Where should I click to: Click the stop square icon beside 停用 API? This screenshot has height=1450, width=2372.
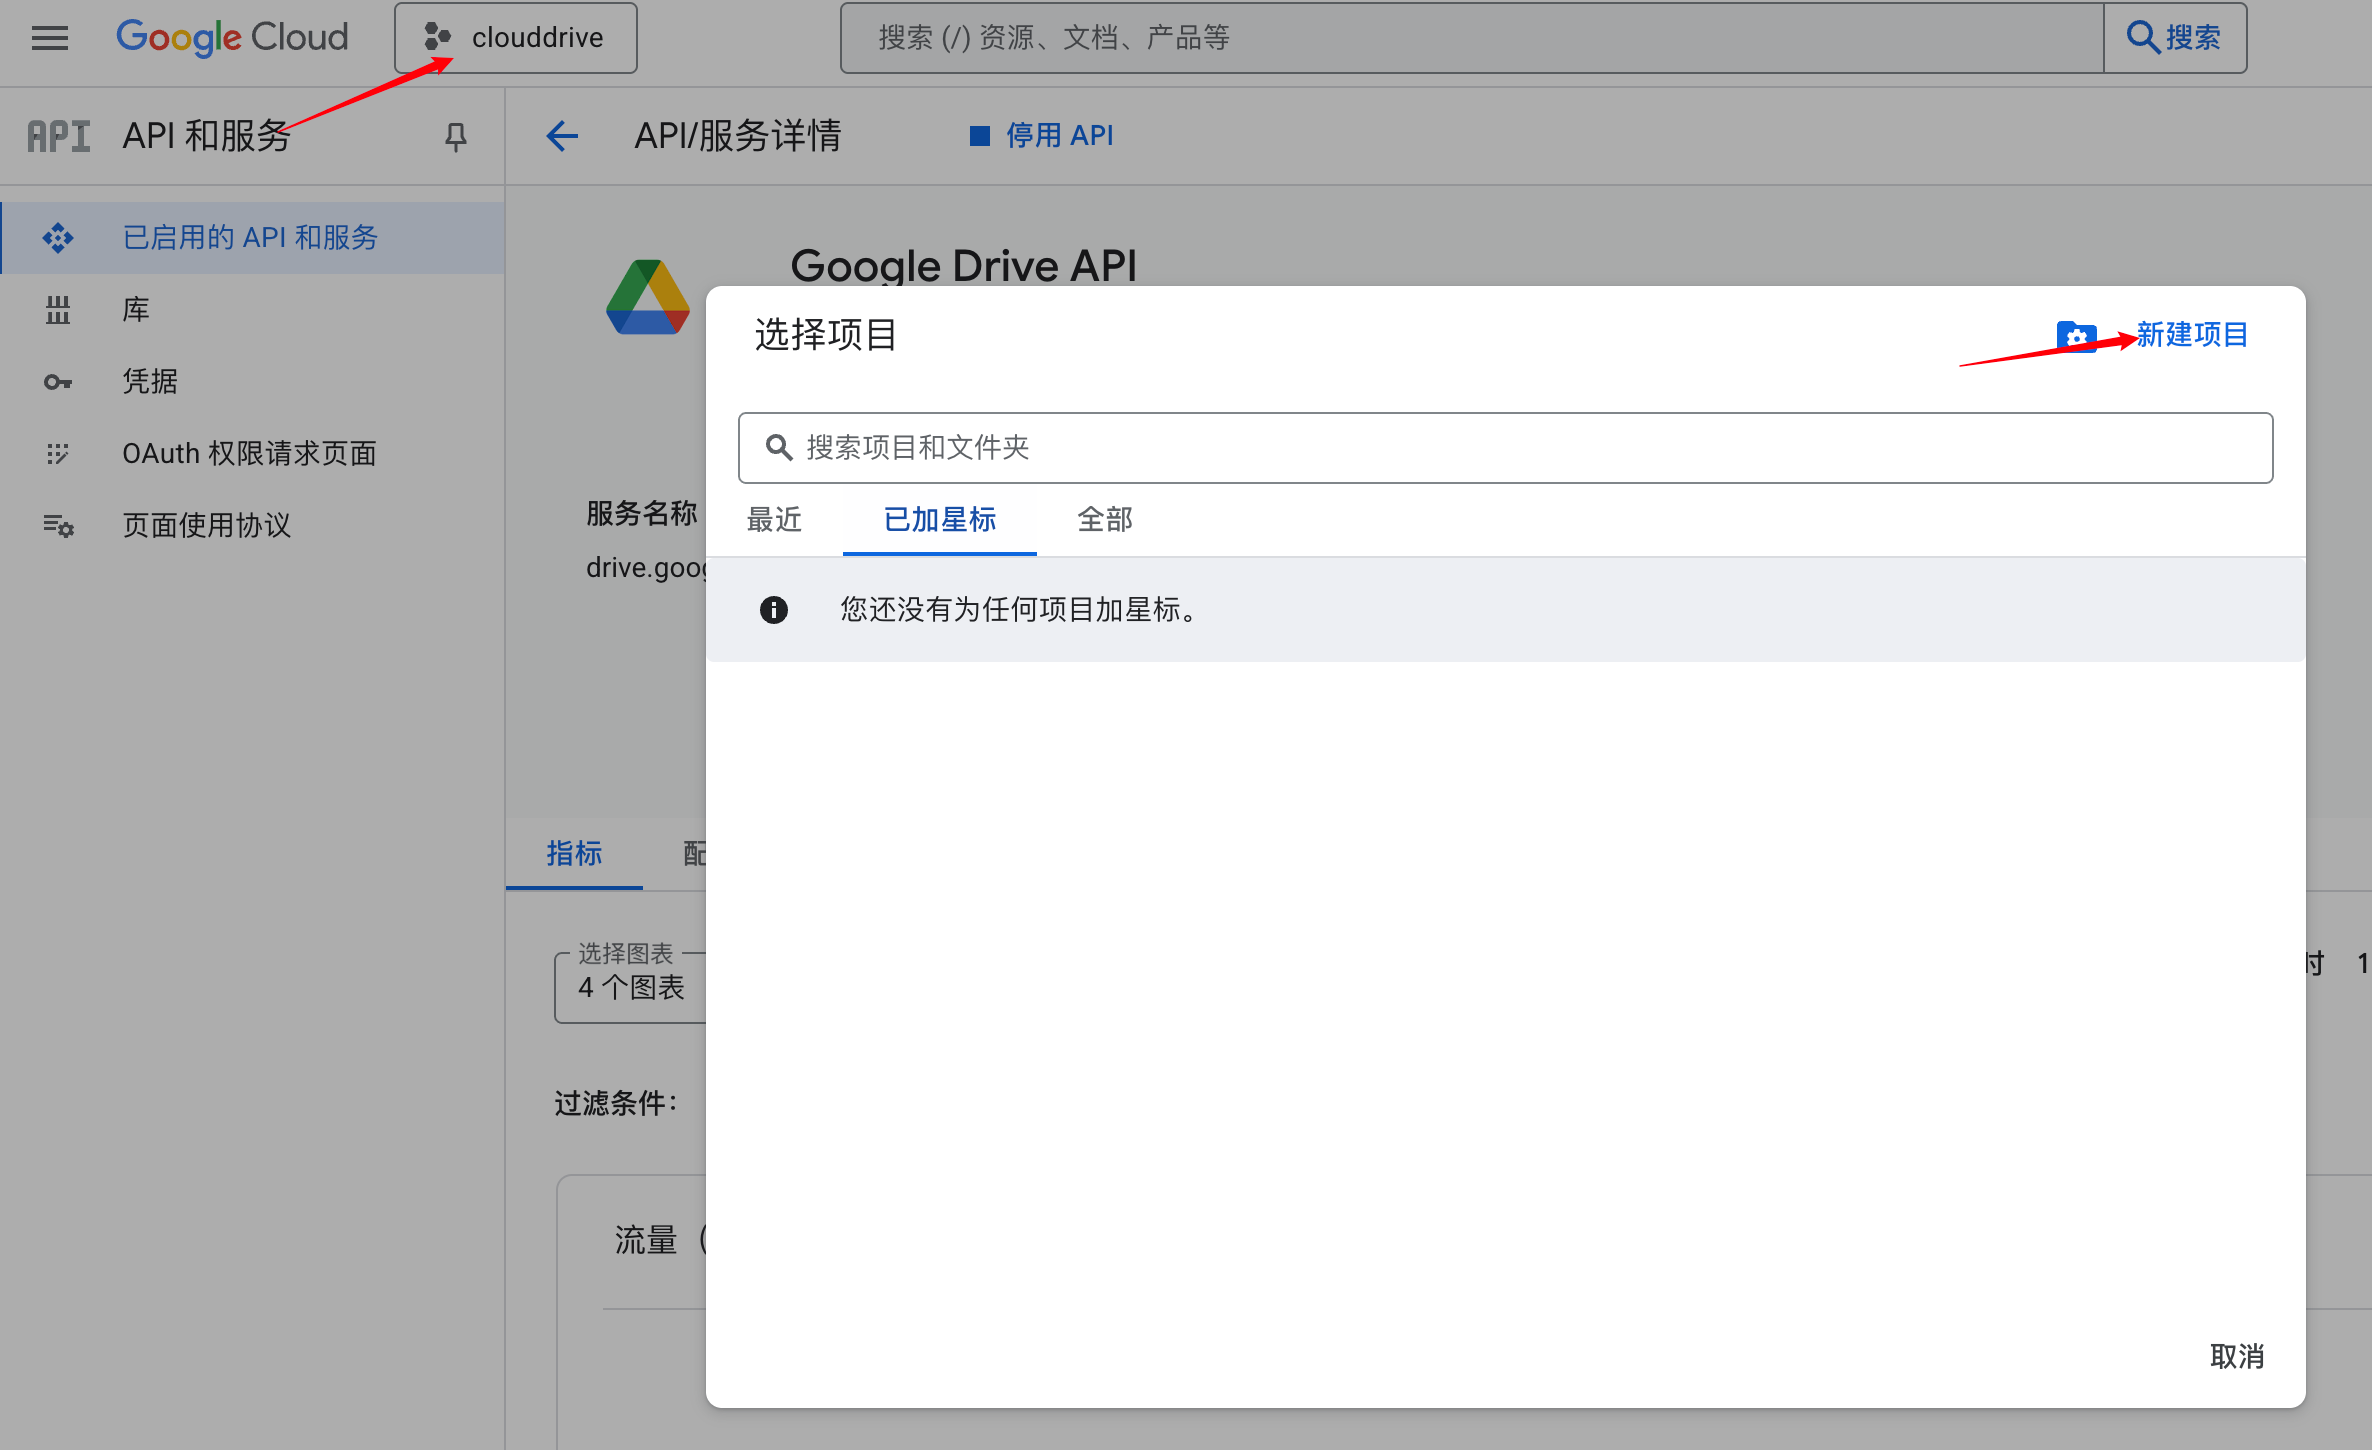tap(979, 136)
